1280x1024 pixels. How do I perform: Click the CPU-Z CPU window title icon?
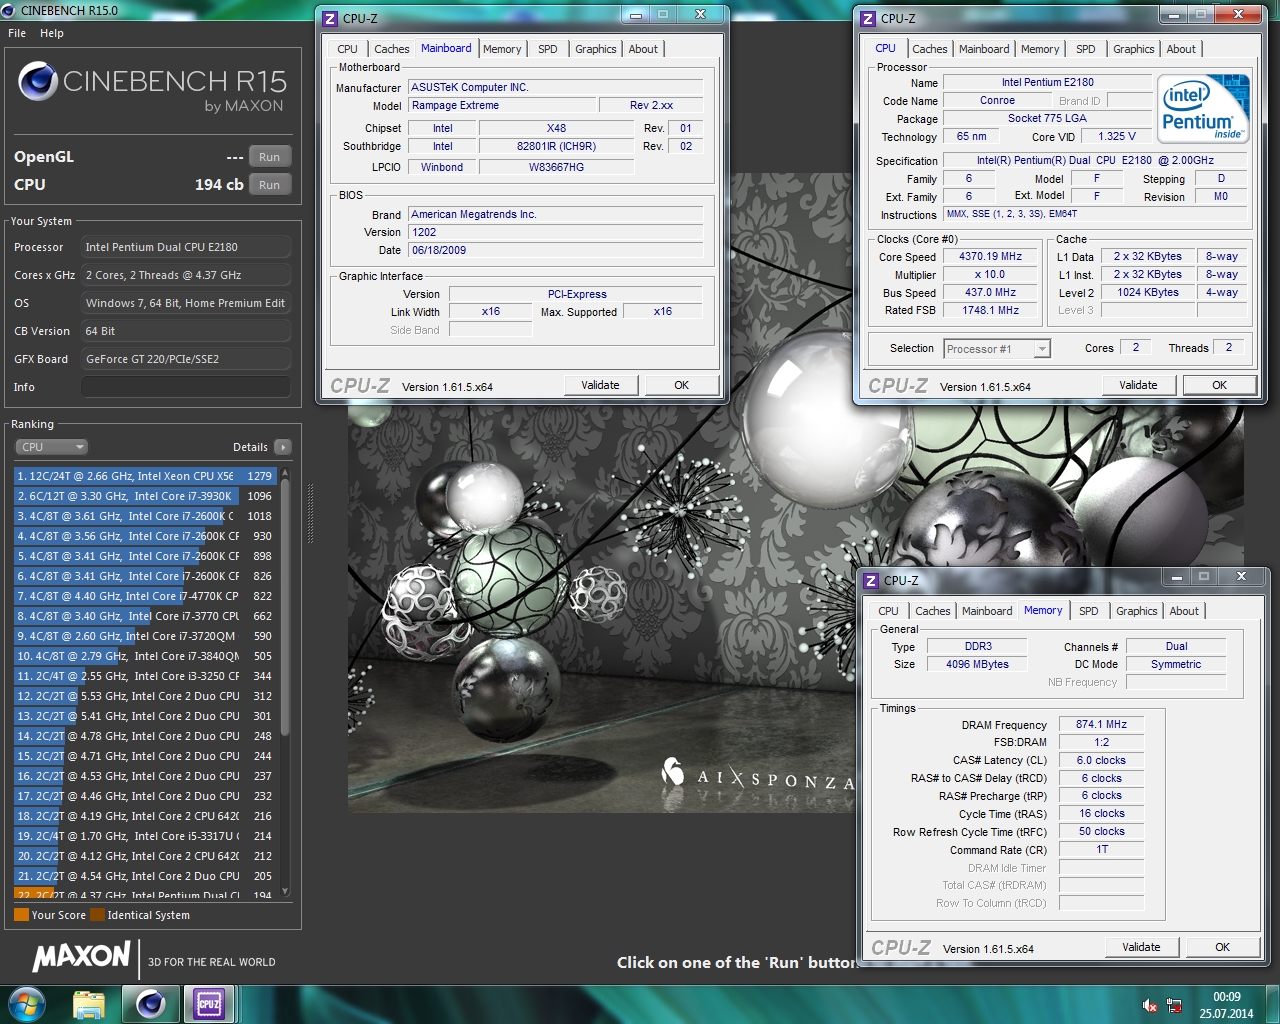click(x=868, y=18)
